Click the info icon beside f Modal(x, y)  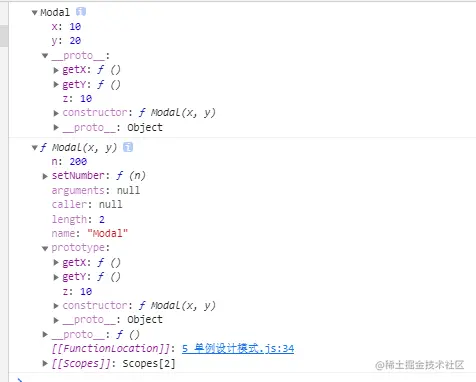point(128,147)
